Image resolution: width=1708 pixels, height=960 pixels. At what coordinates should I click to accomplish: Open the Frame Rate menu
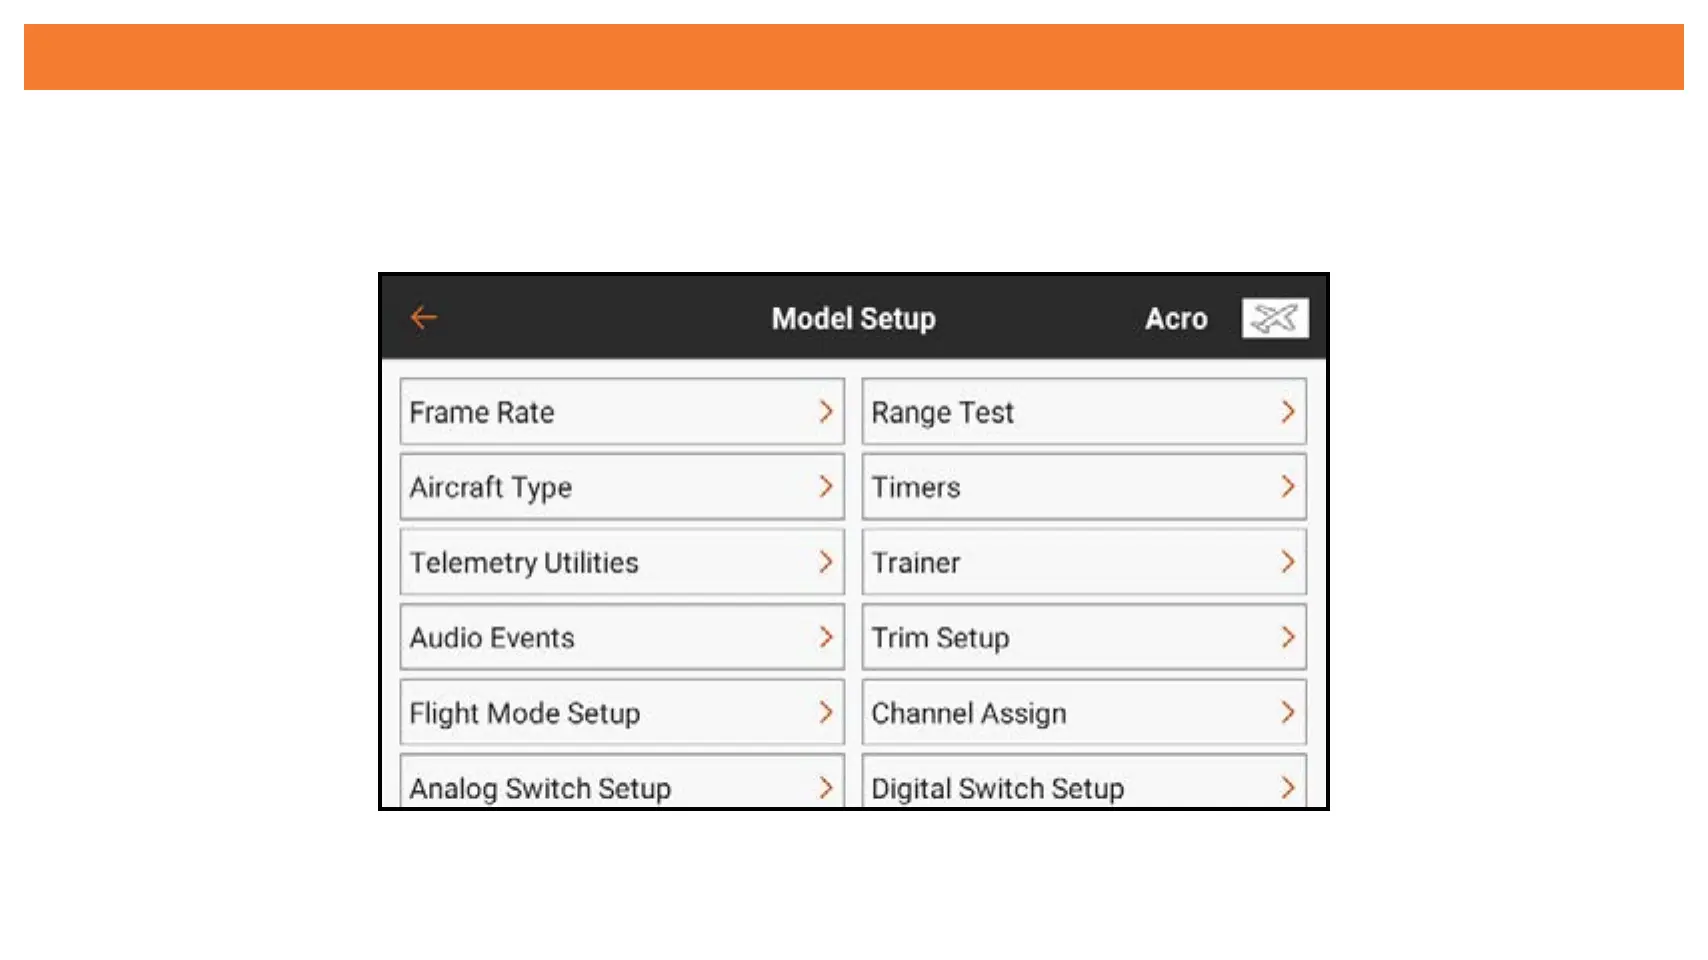pos(621,412)
